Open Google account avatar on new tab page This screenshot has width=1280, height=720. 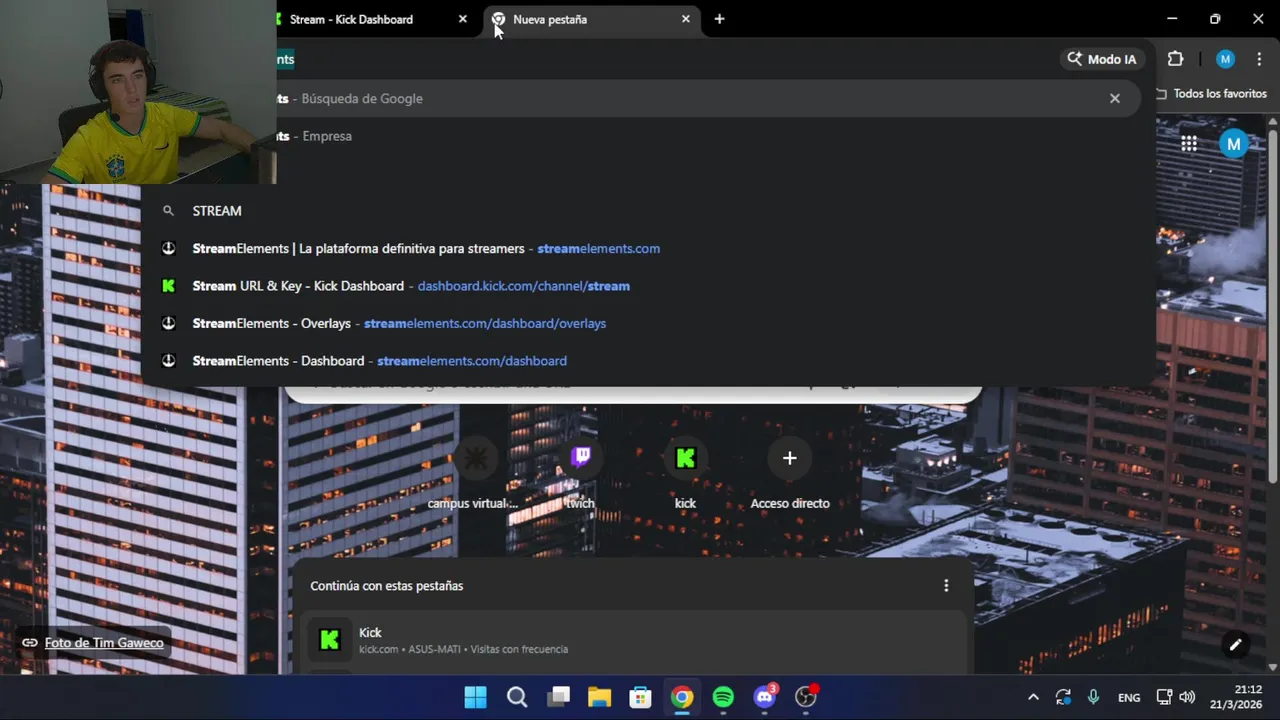pos(1234,144)
